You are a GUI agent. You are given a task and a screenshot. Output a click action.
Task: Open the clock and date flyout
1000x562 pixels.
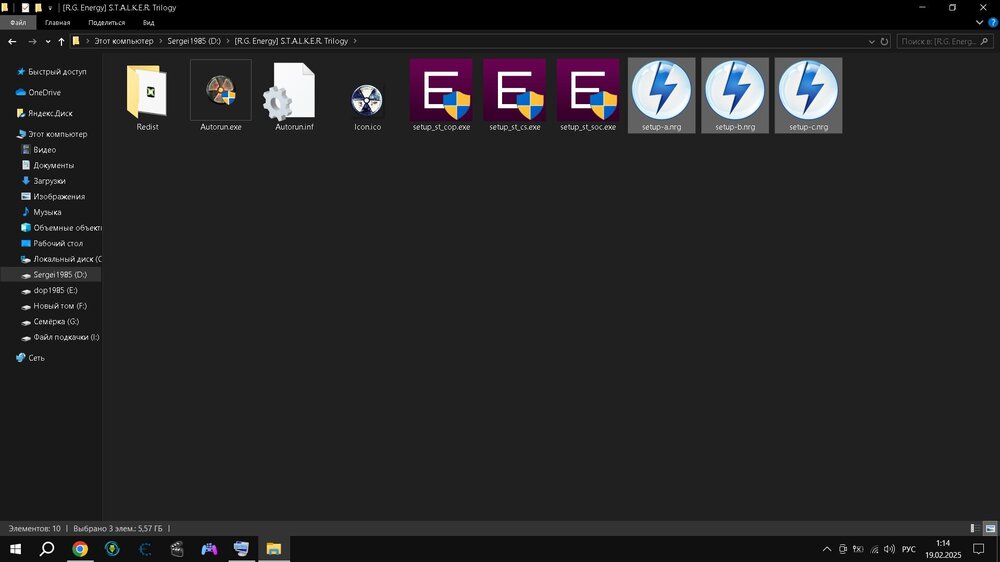(943, 549)
